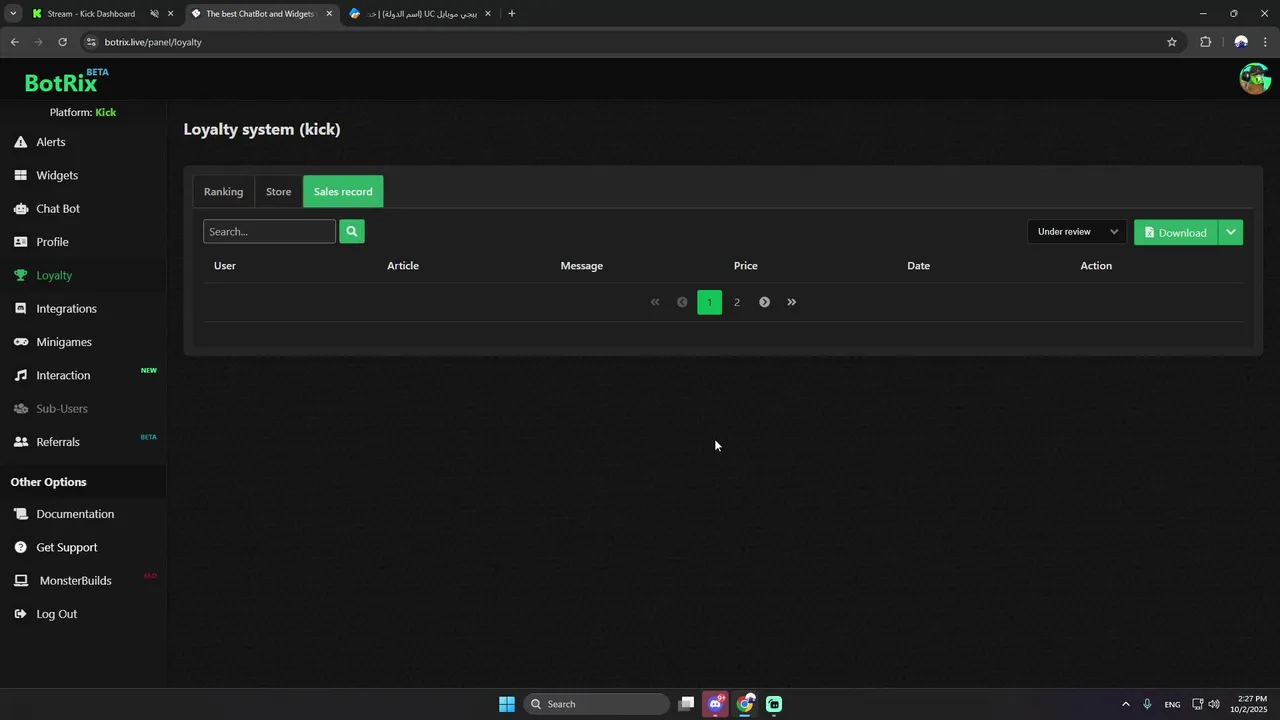1280x720 pixels.
Task: Click the Documentation book icon
Action: coord(21,514)
